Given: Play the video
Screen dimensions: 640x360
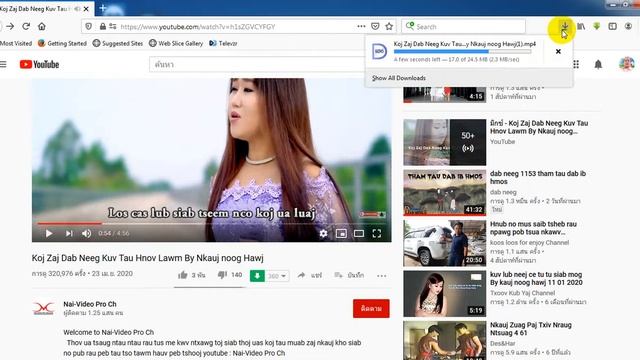Looking at the screenshot, I should point(49,233).
